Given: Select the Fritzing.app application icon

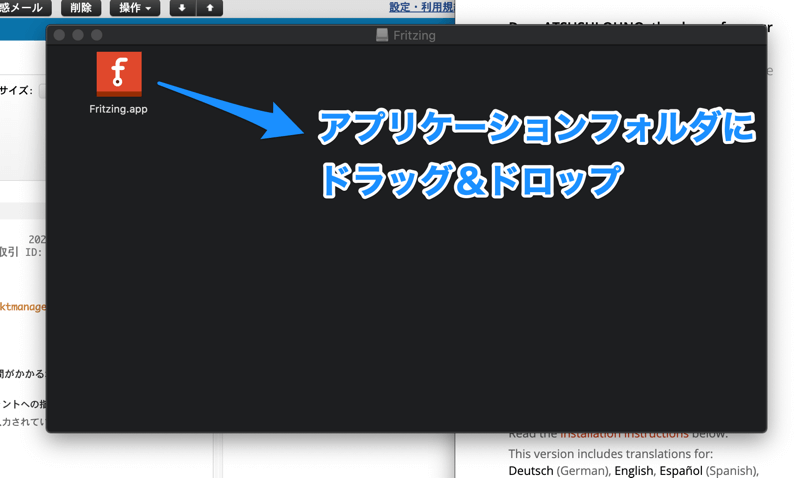Looking at the screenshot, I should coord(119,74).
